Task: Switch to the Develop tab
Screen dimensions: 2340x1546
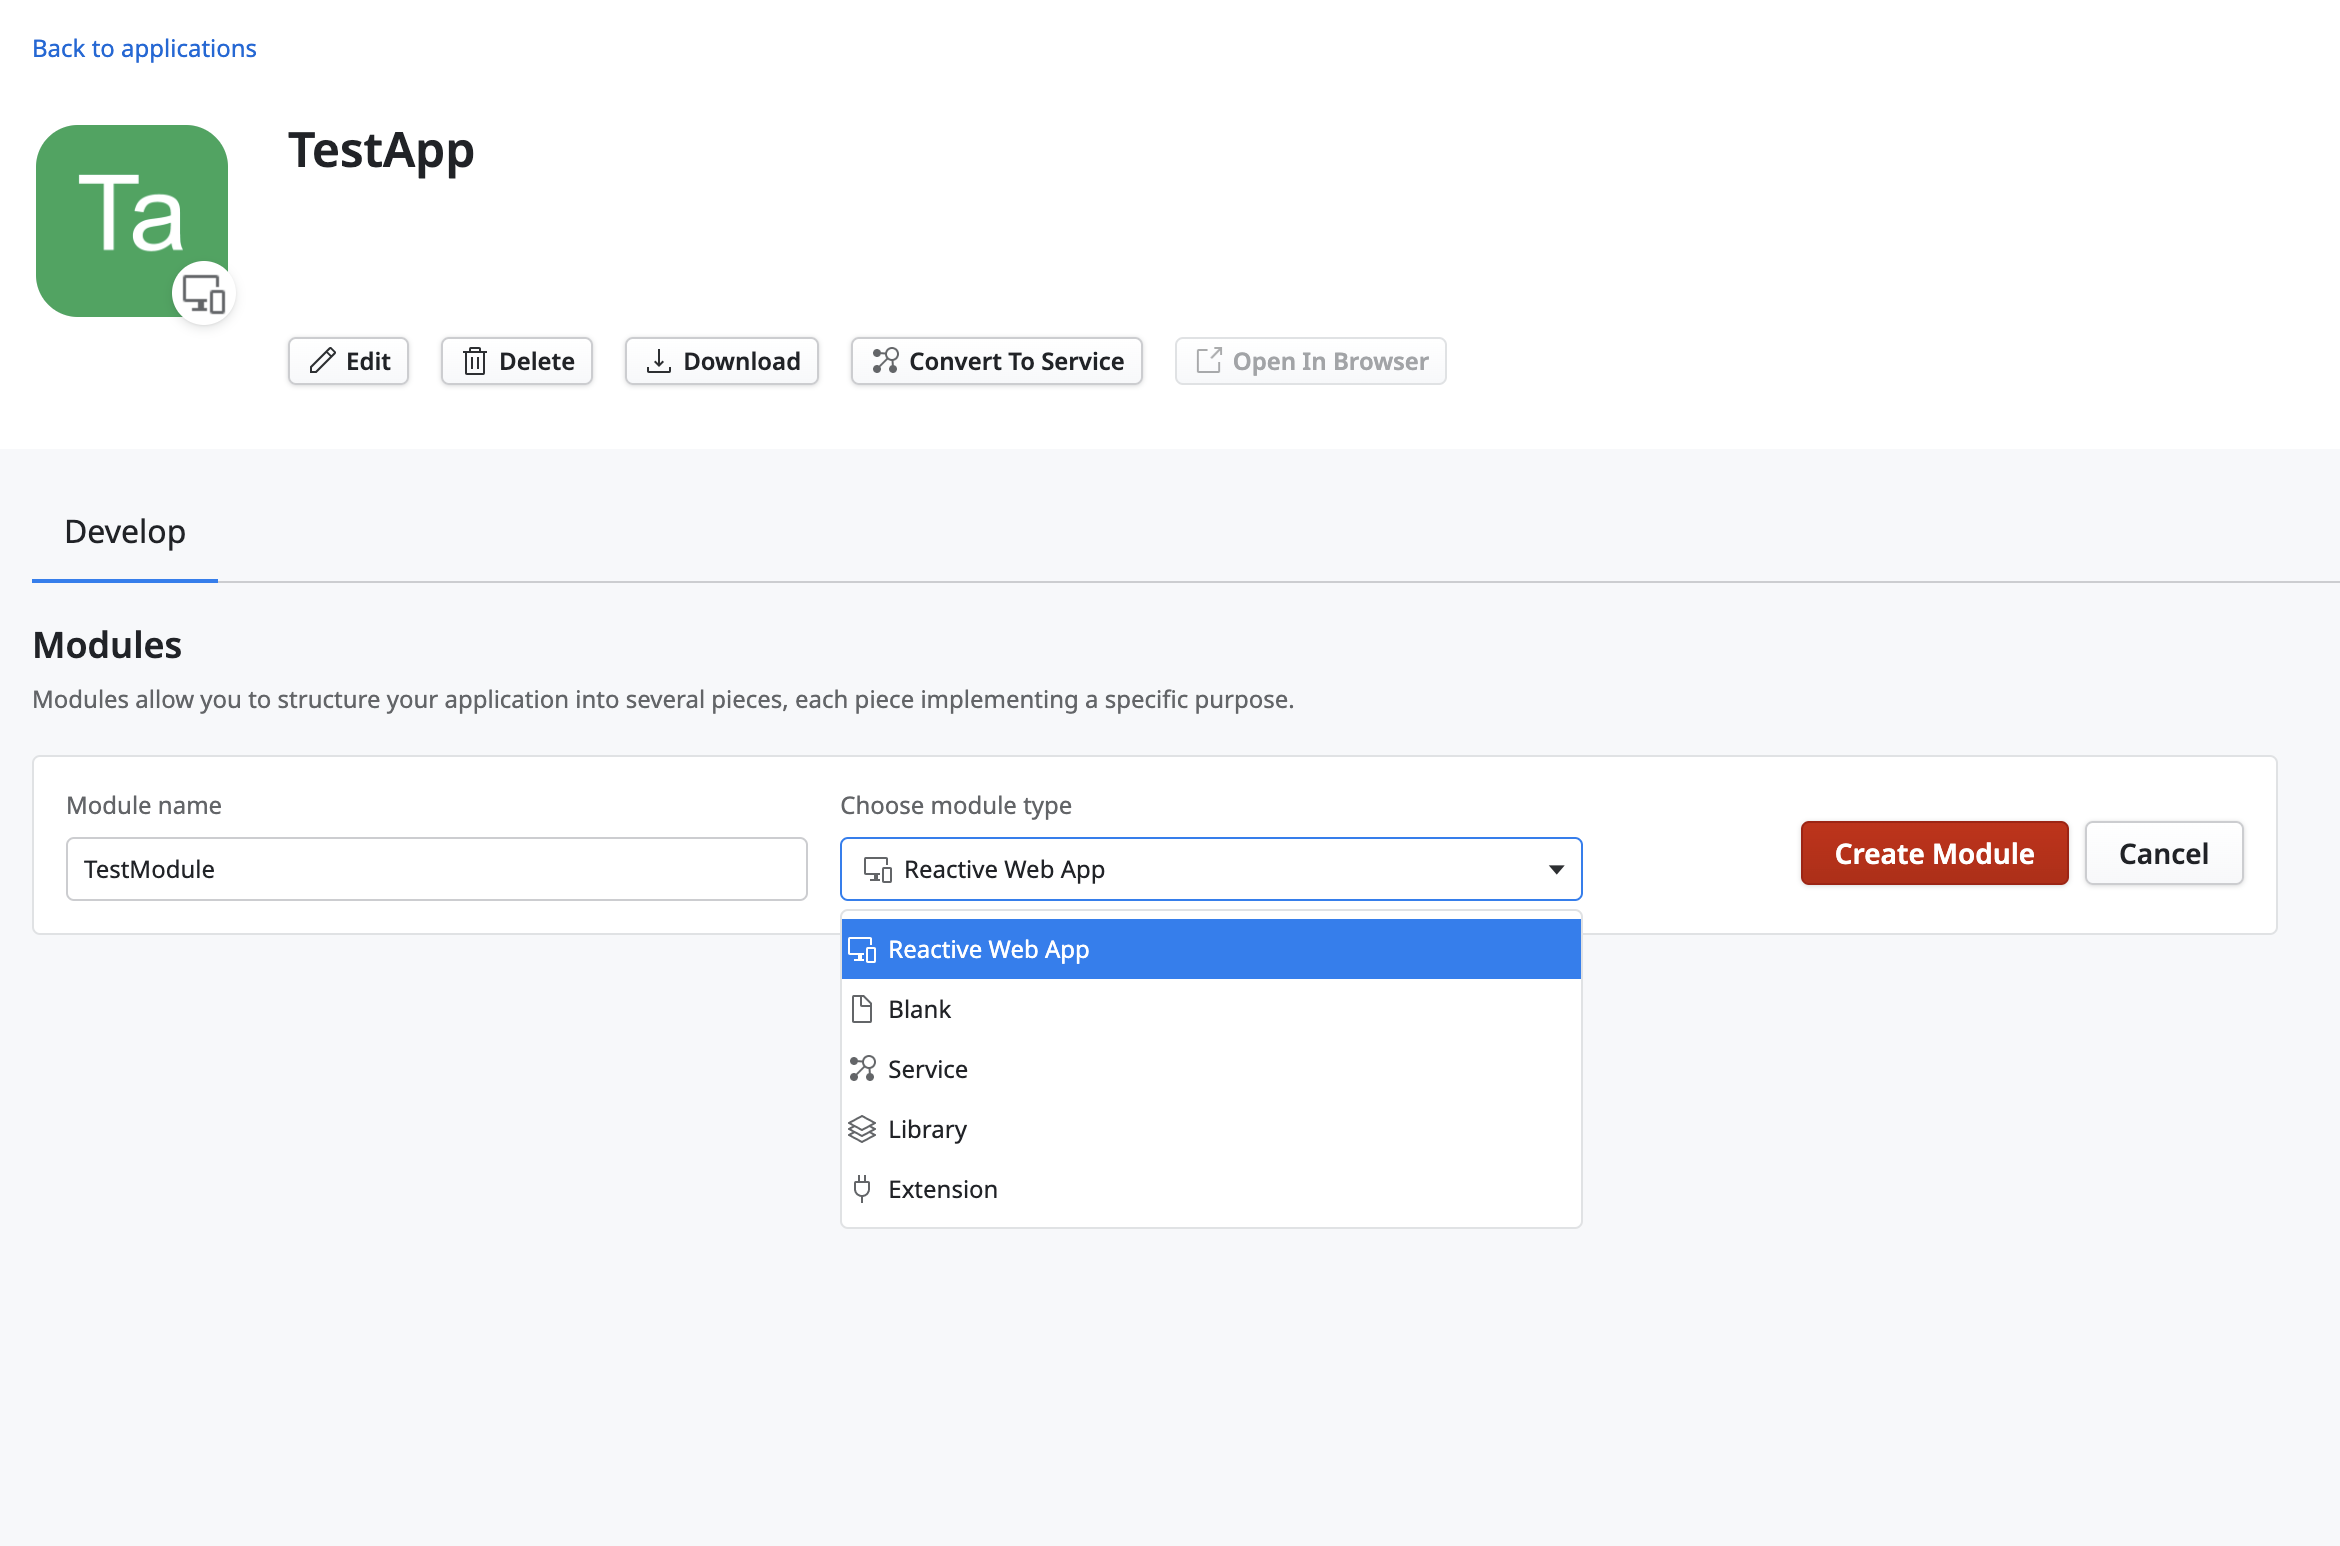Action: click(x=124, y=531)
